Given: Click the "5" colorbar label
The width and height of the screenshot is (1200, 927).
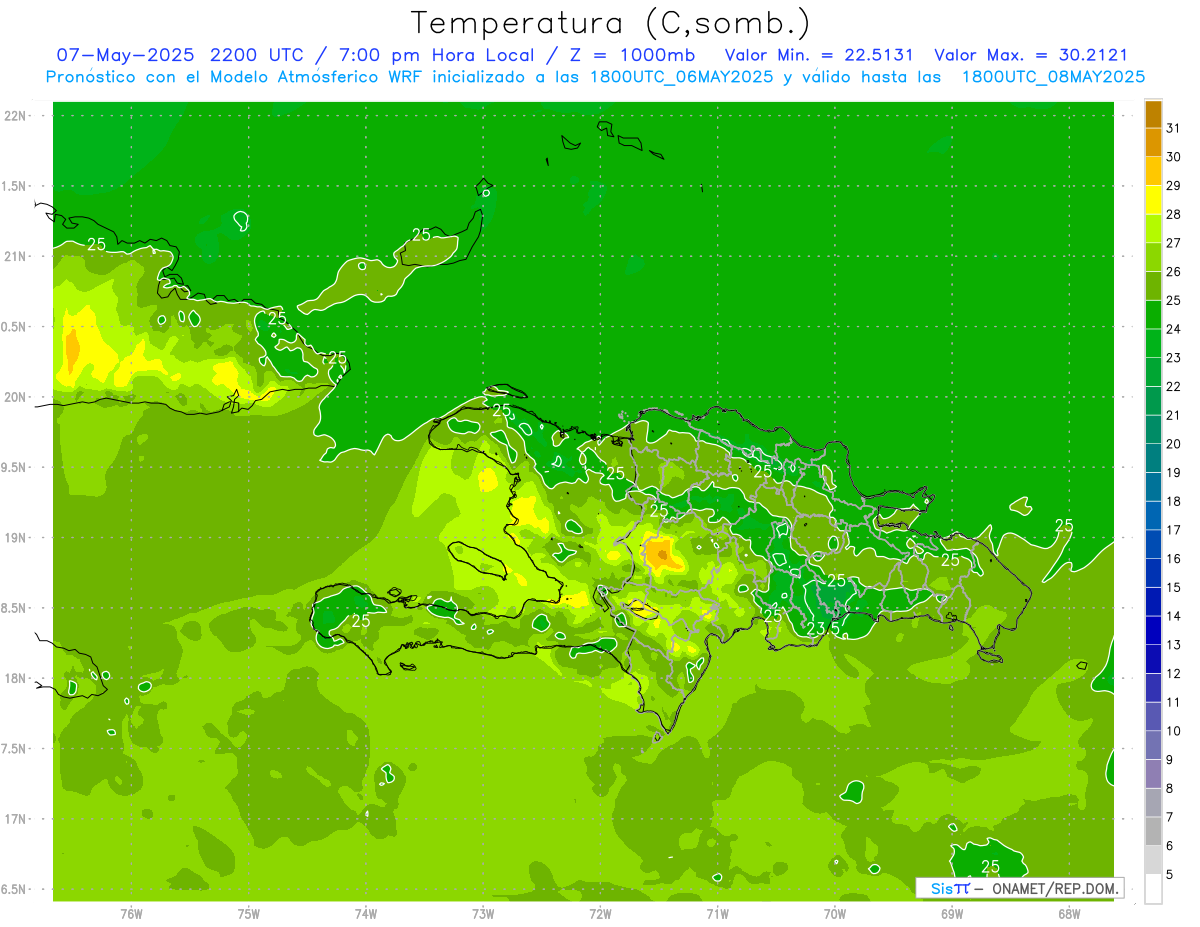Looking at the screenshot, I should pyautogui.click(x=1169, y=874).
